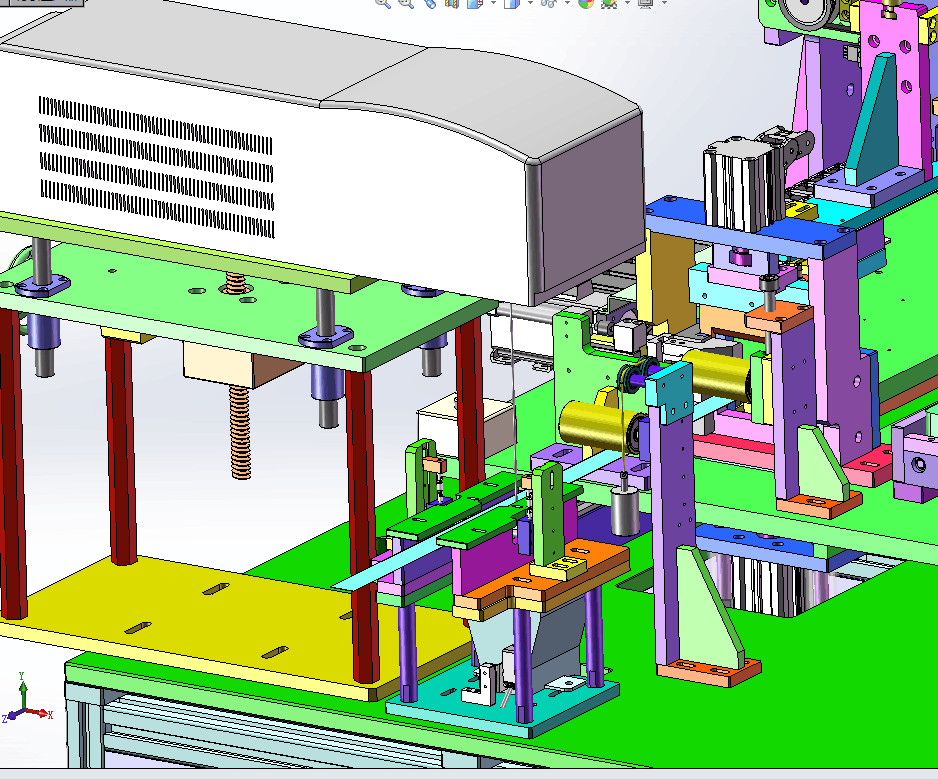Image resolution: width=938 pixels, height=779 pixels.
Task: Click the Zoom to Fit magnifier icon
Action: 383,3
